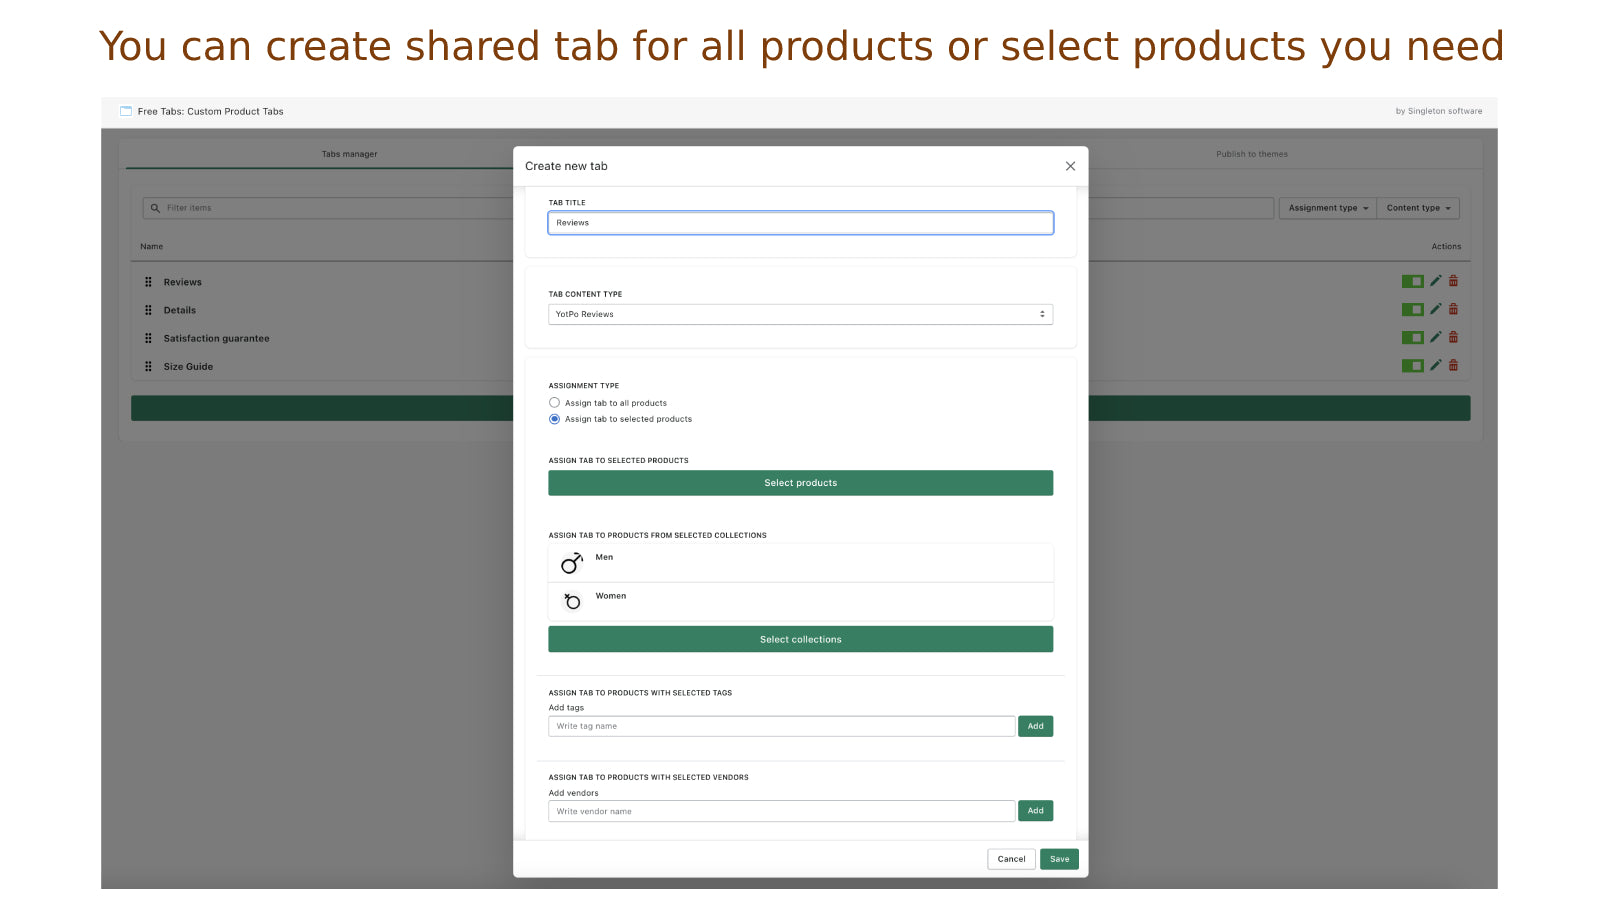Open the Assignment type filter dropdown
This screenshot has height=900, width=1600.
coord(1327,207)
